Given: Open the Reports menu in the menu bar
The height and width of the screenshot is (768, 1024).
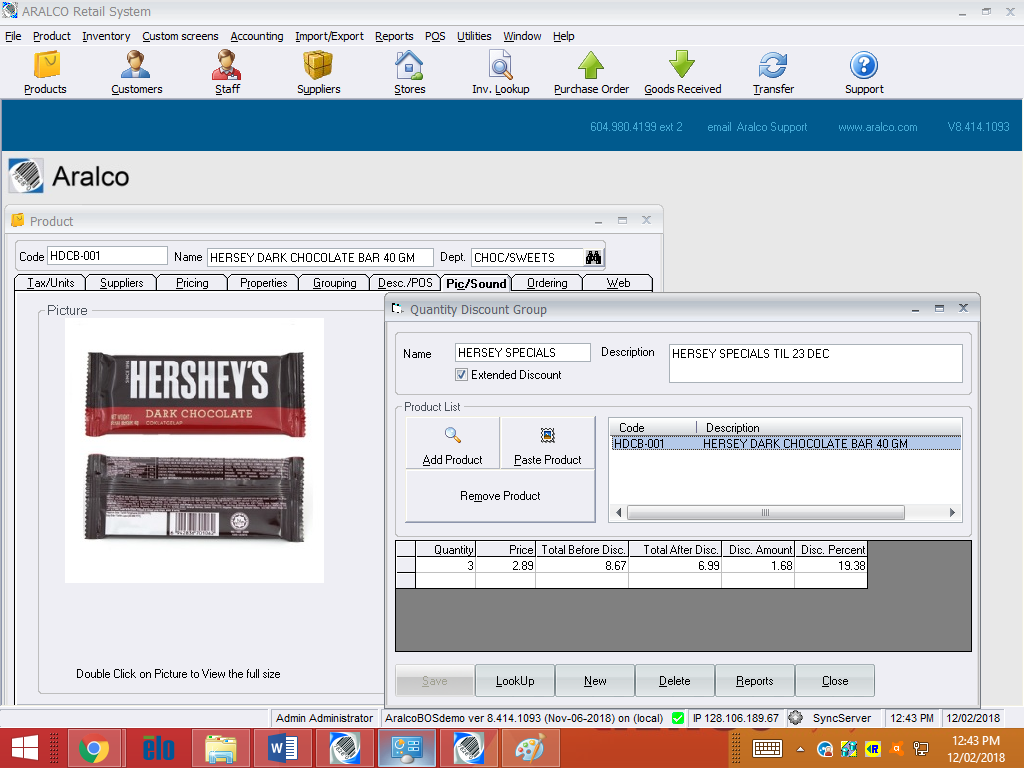Looking at the screenshot, I should (x=394, y=36).
